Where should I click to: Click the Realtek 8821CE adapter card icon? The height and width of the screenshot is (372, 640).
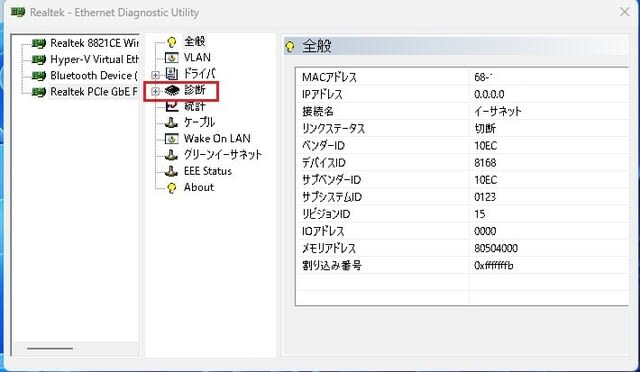click(x=39, y=43)
